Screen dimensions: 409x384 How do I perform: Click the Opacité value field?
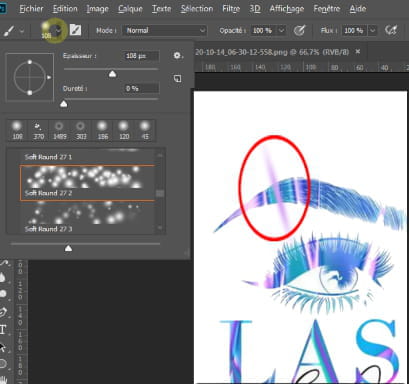(x=264, y=31)
